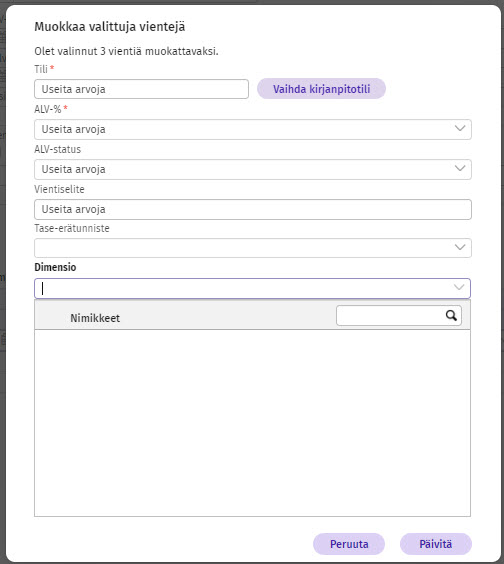Click the empty Nimikkeet results list area
Viewport: 504px width, 564px height.
click(252, 423)
